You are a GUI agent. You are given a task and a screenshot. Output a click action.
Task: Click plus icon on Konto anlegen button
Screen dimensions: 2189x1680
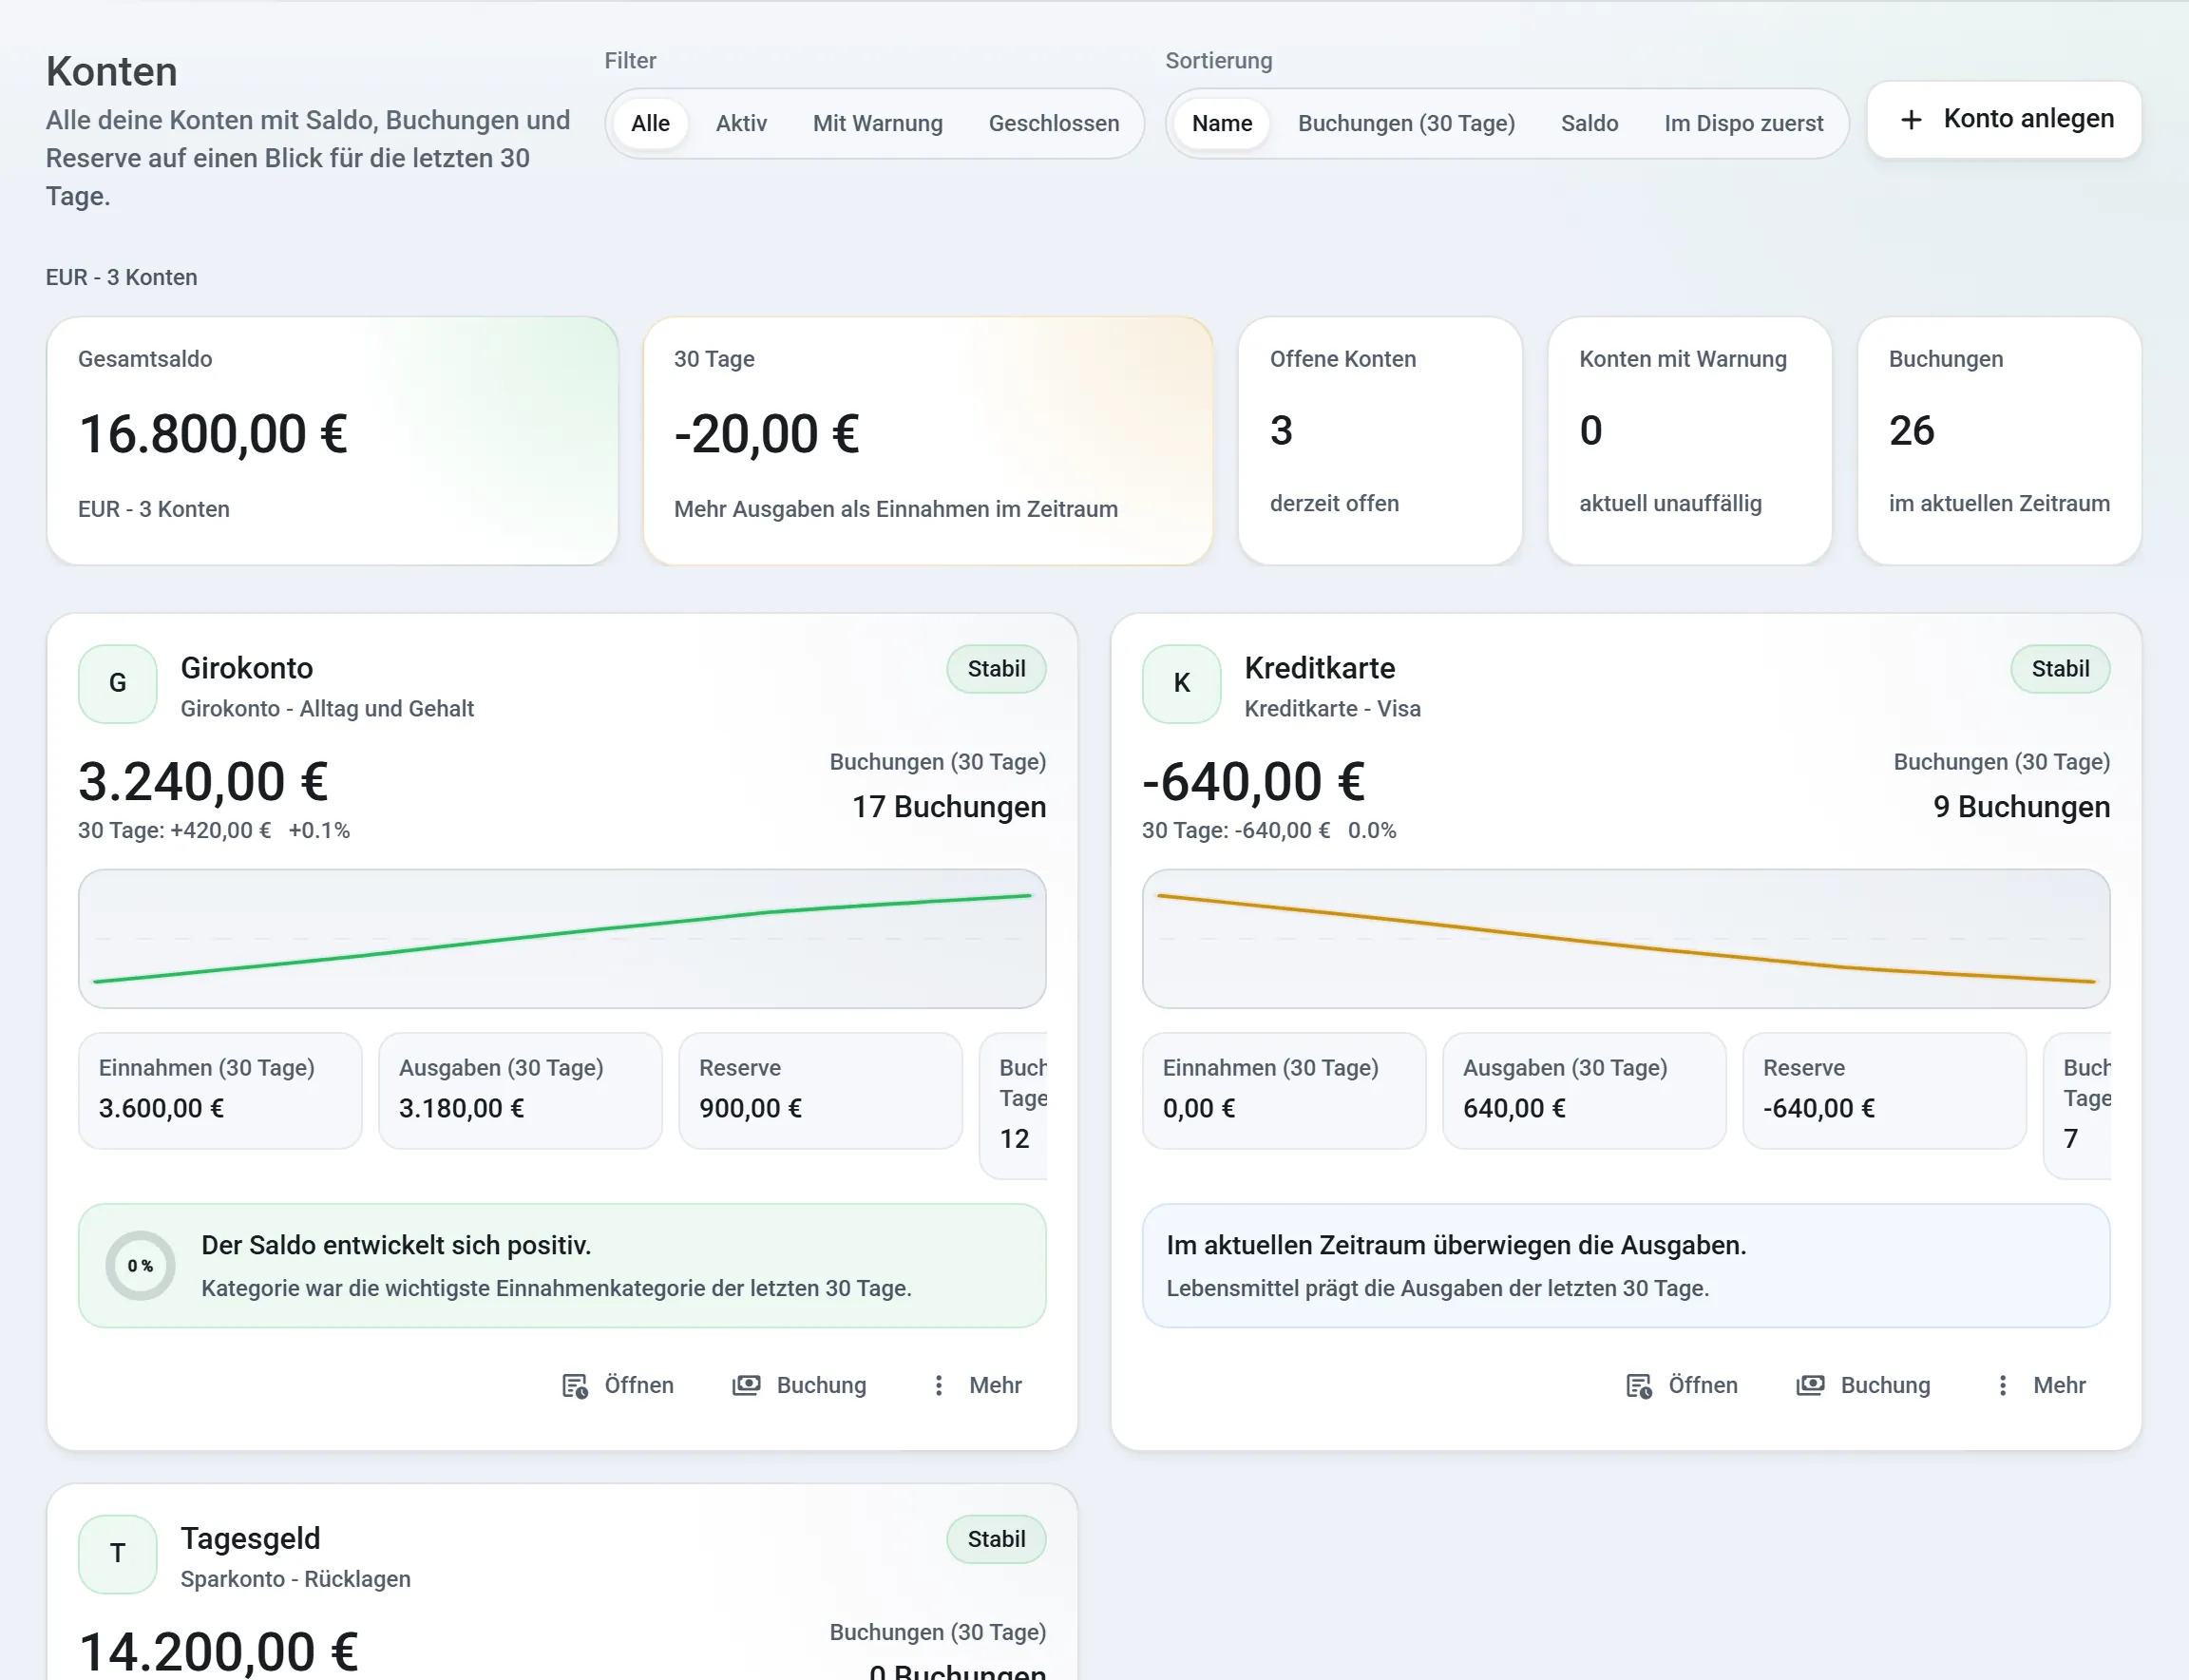1910,120
